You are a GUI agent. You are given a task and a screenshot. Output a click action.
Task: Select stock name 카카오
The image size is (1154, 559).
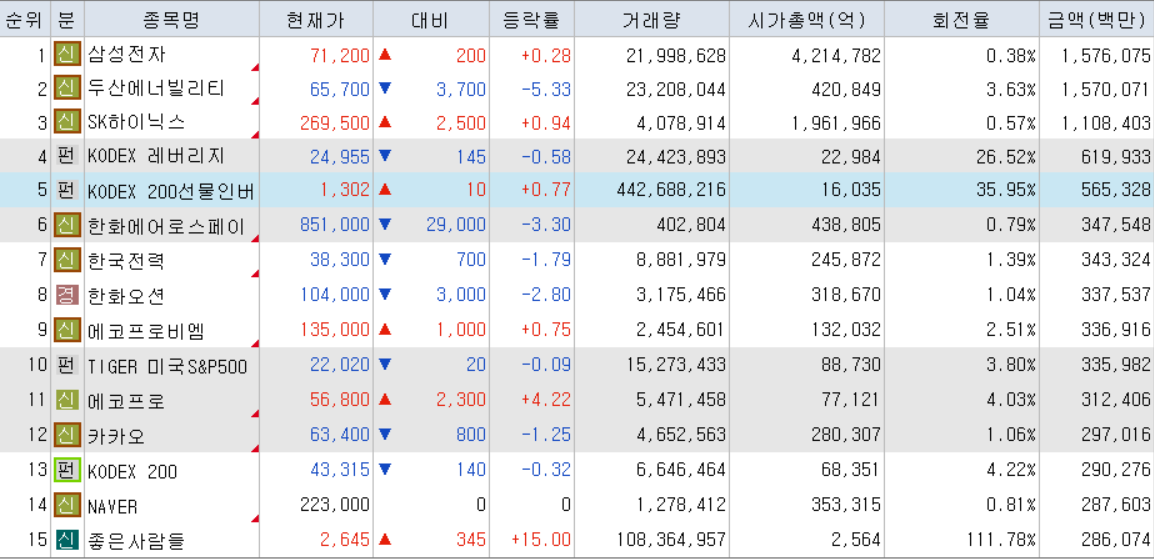(116, 435)
